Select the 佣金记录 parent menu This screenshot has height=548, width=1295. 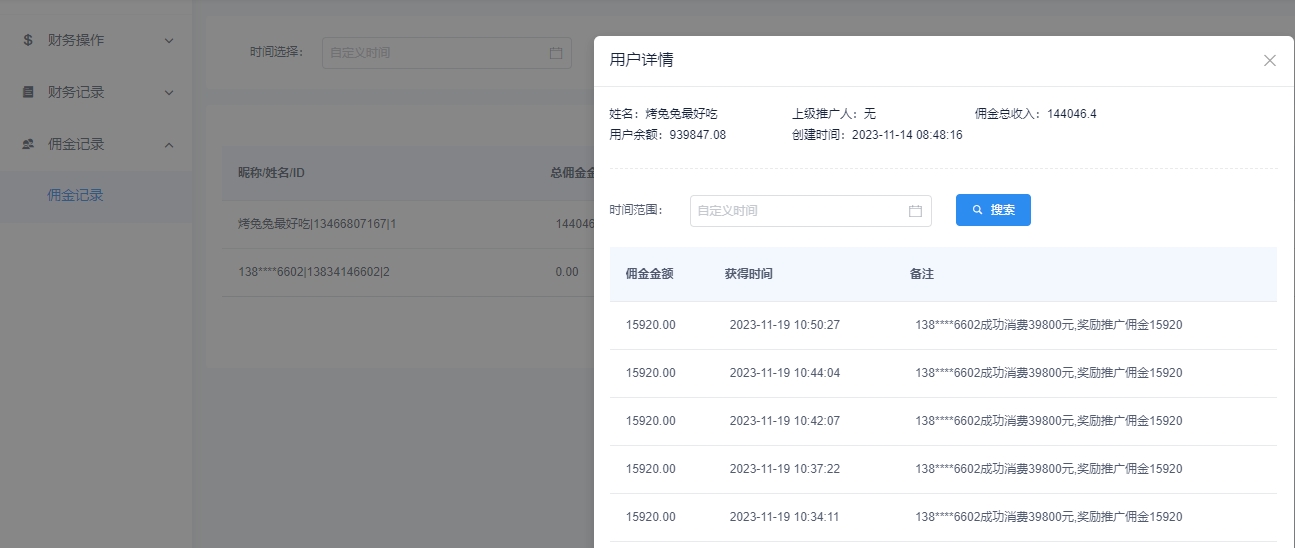pyautogui.click(x=96, y=144)
